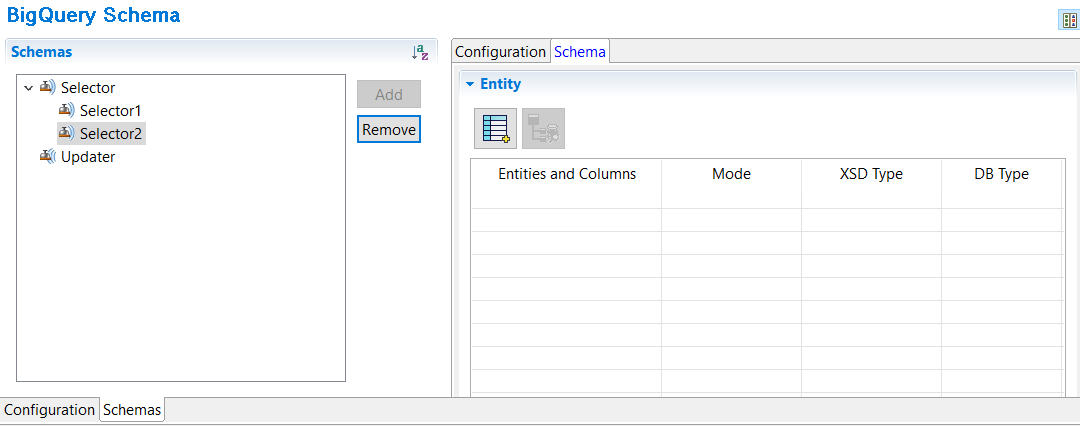Click the Selector2 node icon

pyautogui.click(x=66, y=132)
